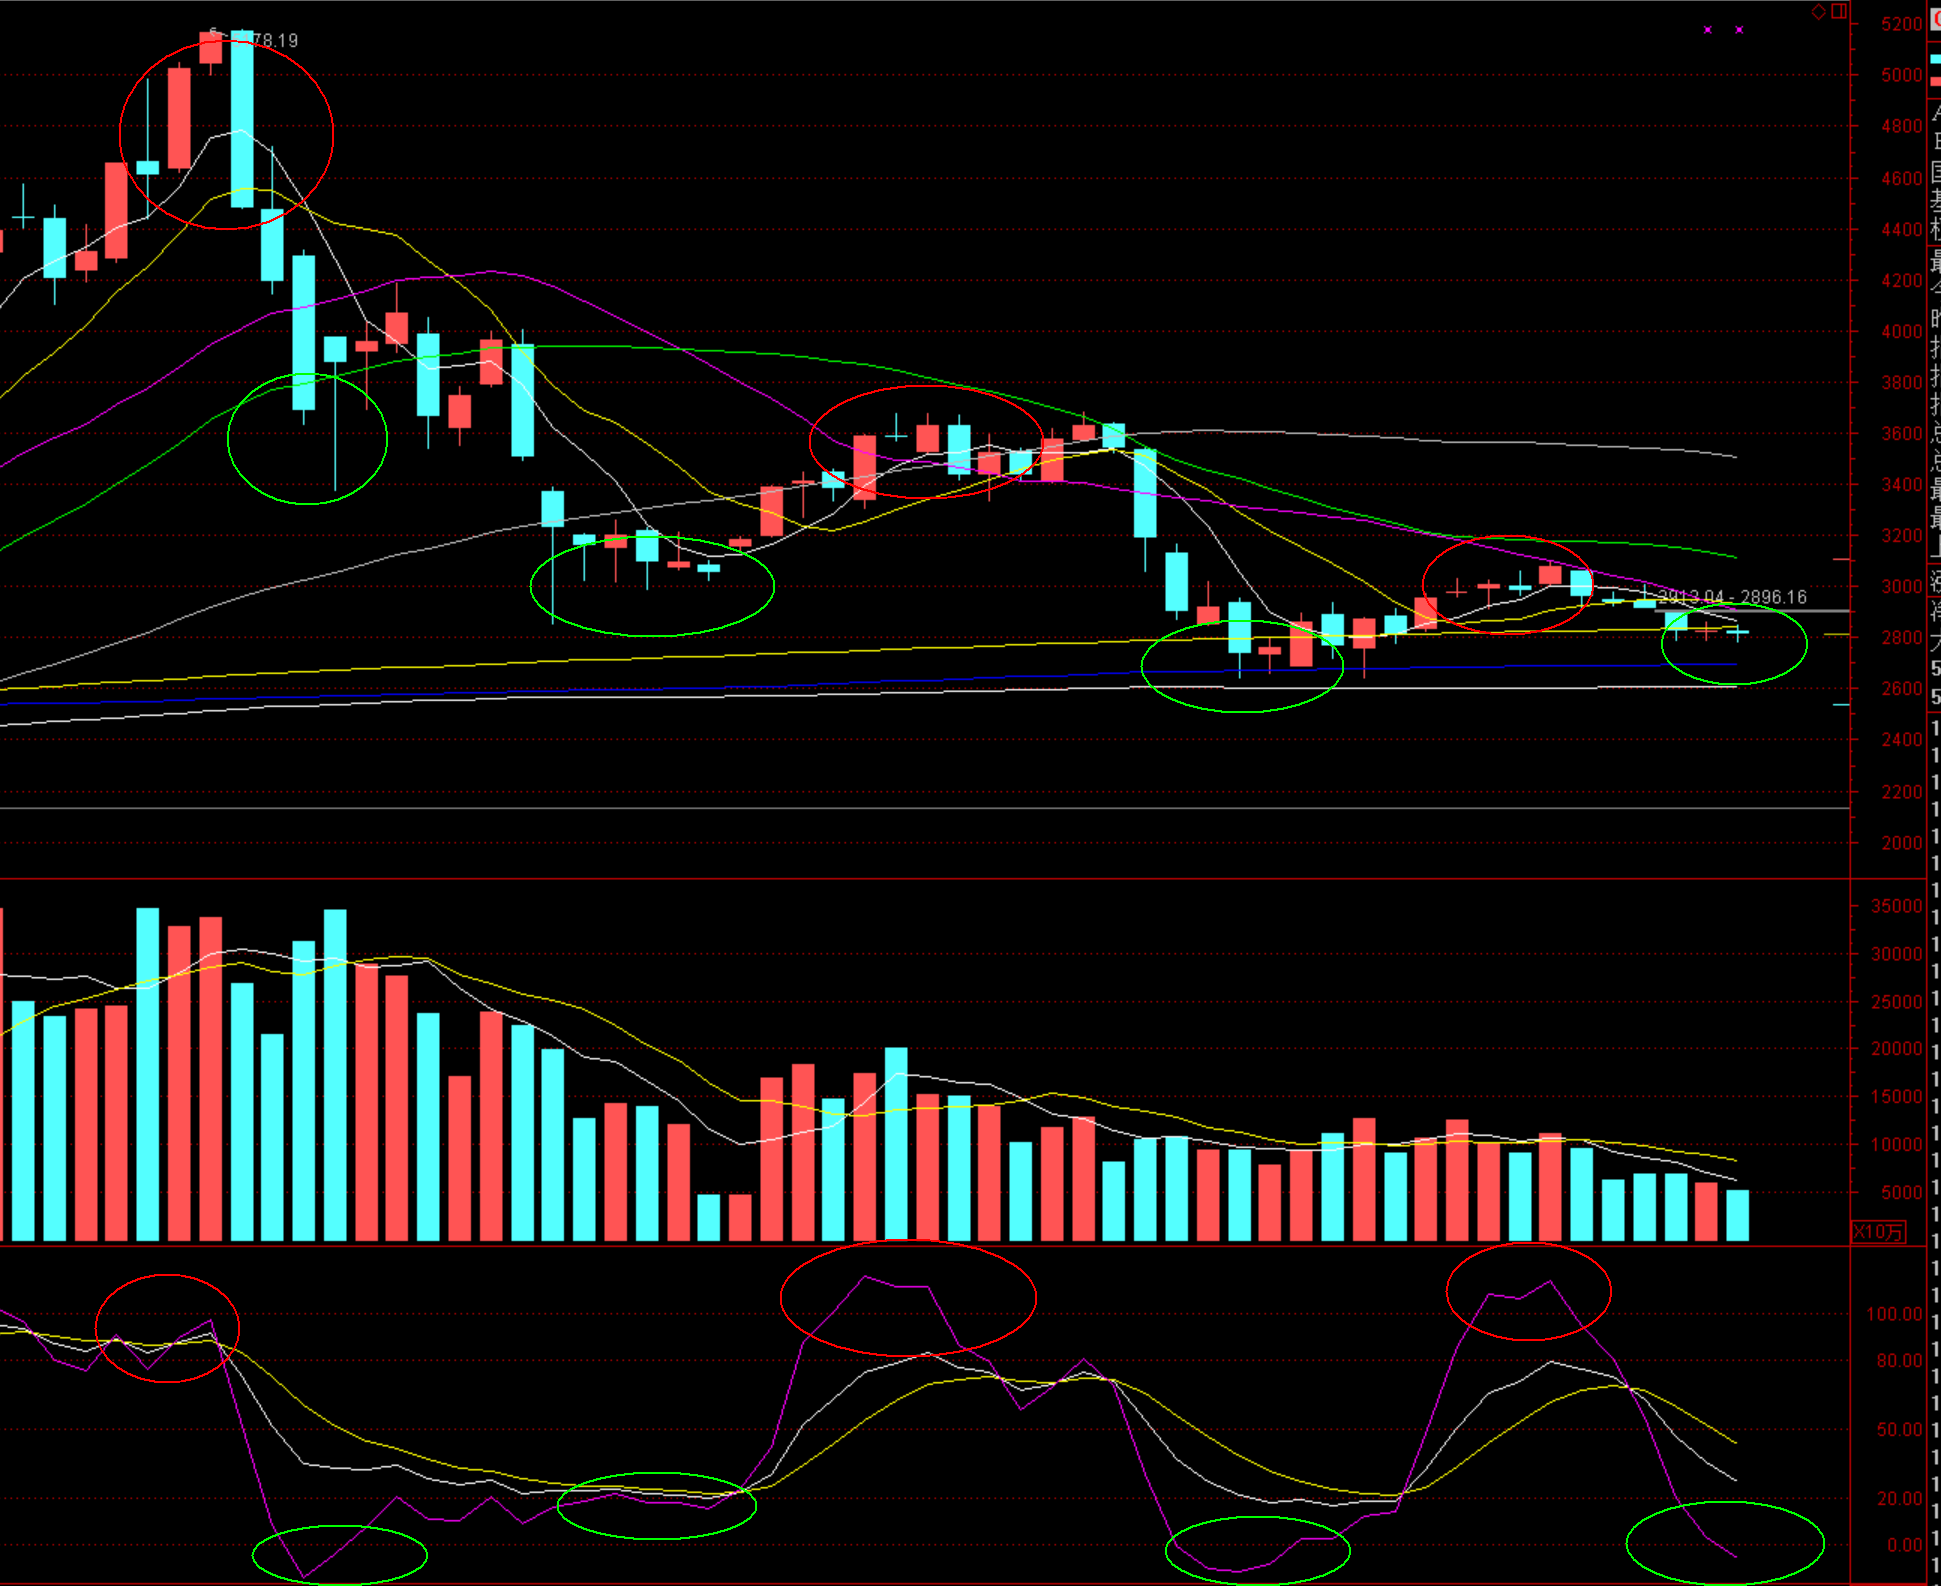Click the 2800 price axis label
Screen dimensions: 1941x1586
click(1901, 637)
